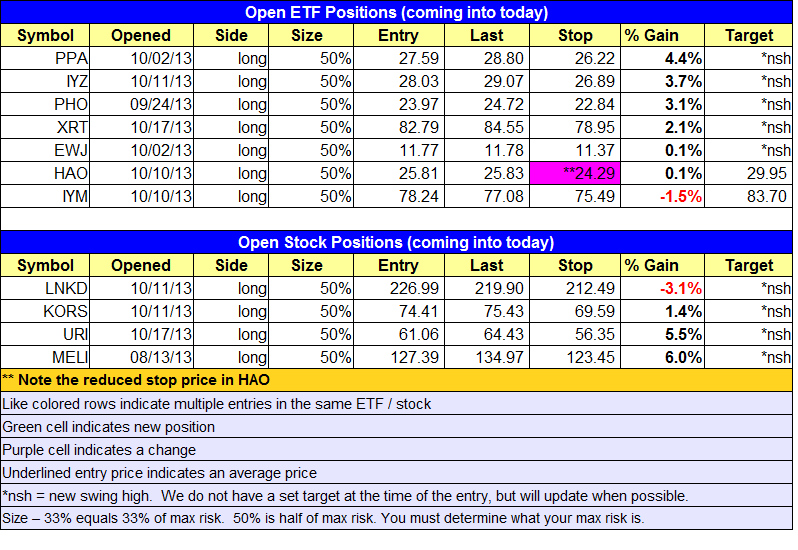Image resolution: width=798 pixels, height=550 pixels.
Task: Select the EWJ symbol cell
Action: 45,150
